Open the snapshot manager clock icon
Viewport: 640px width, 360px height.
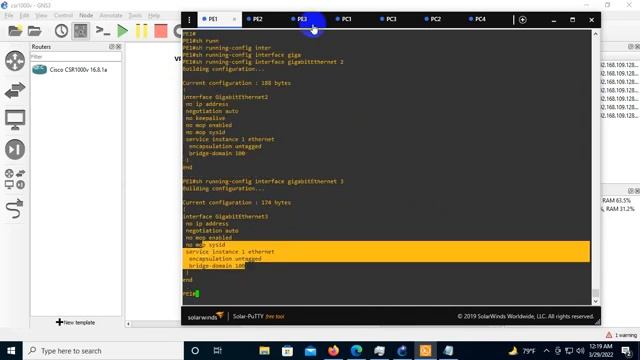[x=61, y=31]
